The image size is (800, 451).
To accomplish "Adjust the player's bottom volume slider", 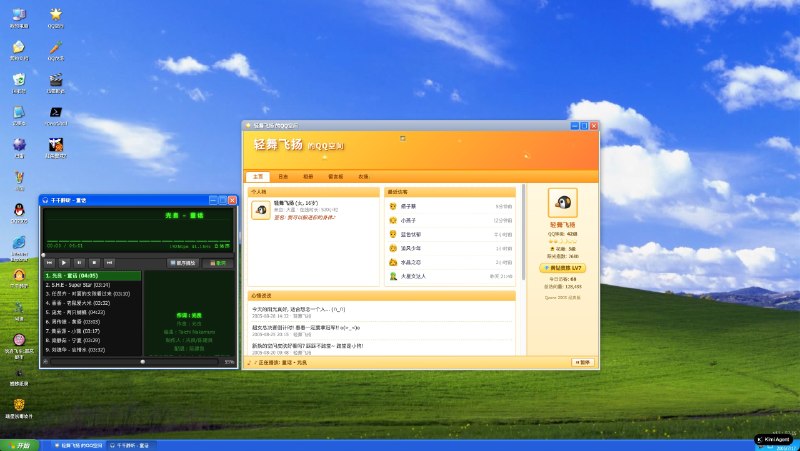I will (x=134, y=362).
